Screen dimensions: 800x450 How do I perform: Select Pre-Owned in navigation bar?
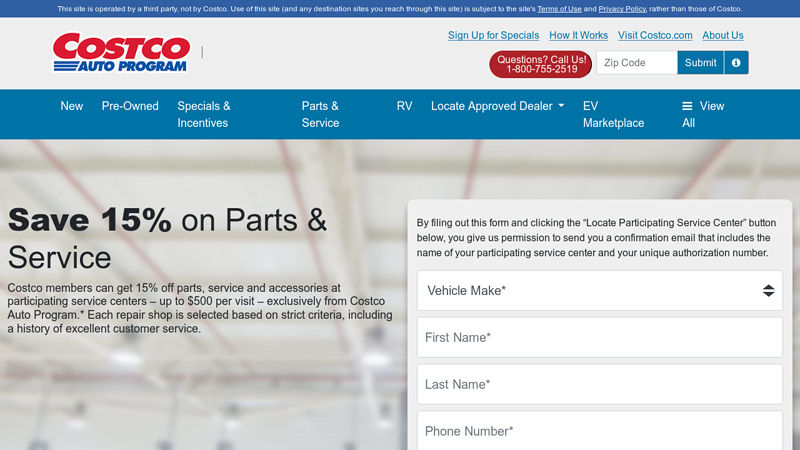point(130,106)
